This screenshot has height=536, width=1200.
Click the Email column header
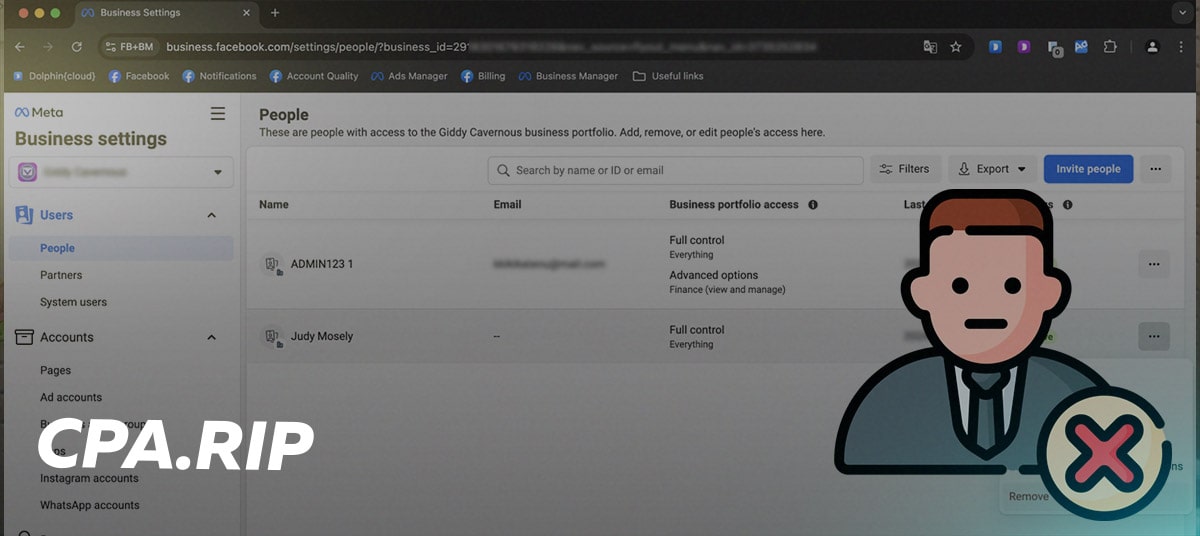tap(508, 205)
